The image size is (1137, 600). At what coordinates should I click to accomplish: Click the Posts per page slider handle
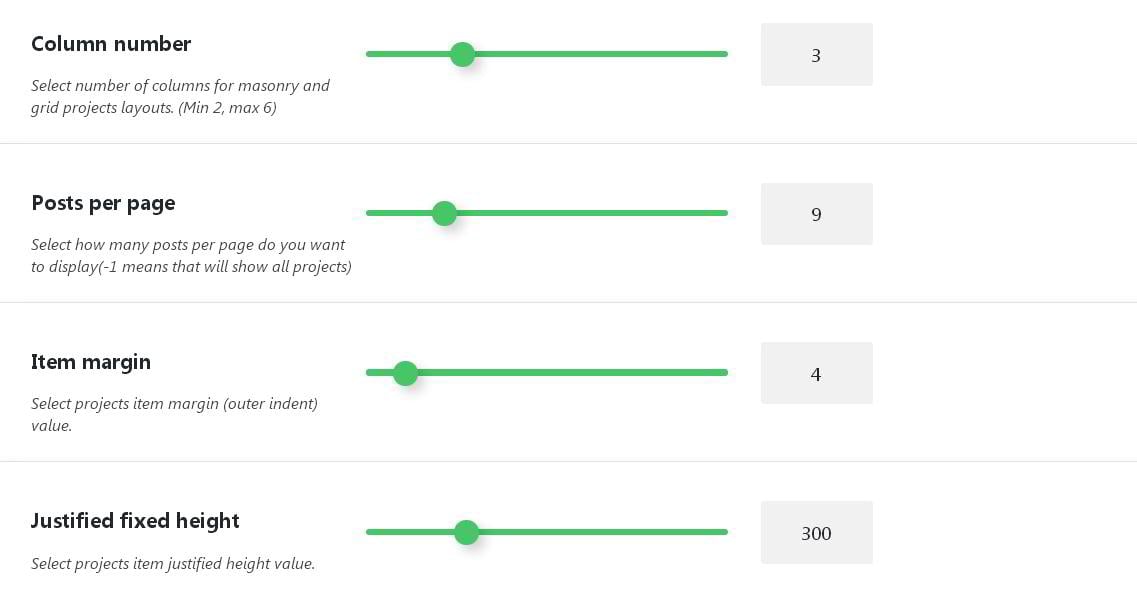[x=444, y=213]
